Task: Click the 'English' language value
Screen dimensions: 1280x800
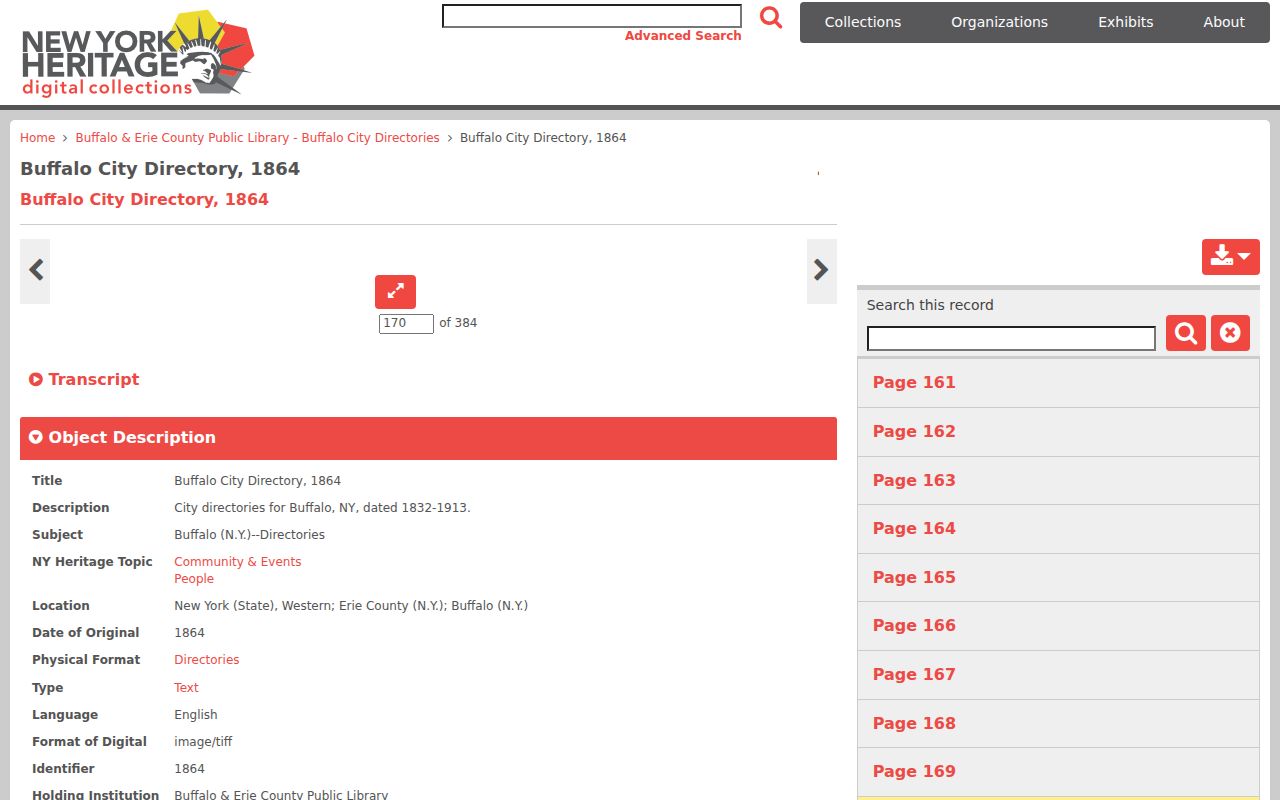Action: click(x=196, y=715)
